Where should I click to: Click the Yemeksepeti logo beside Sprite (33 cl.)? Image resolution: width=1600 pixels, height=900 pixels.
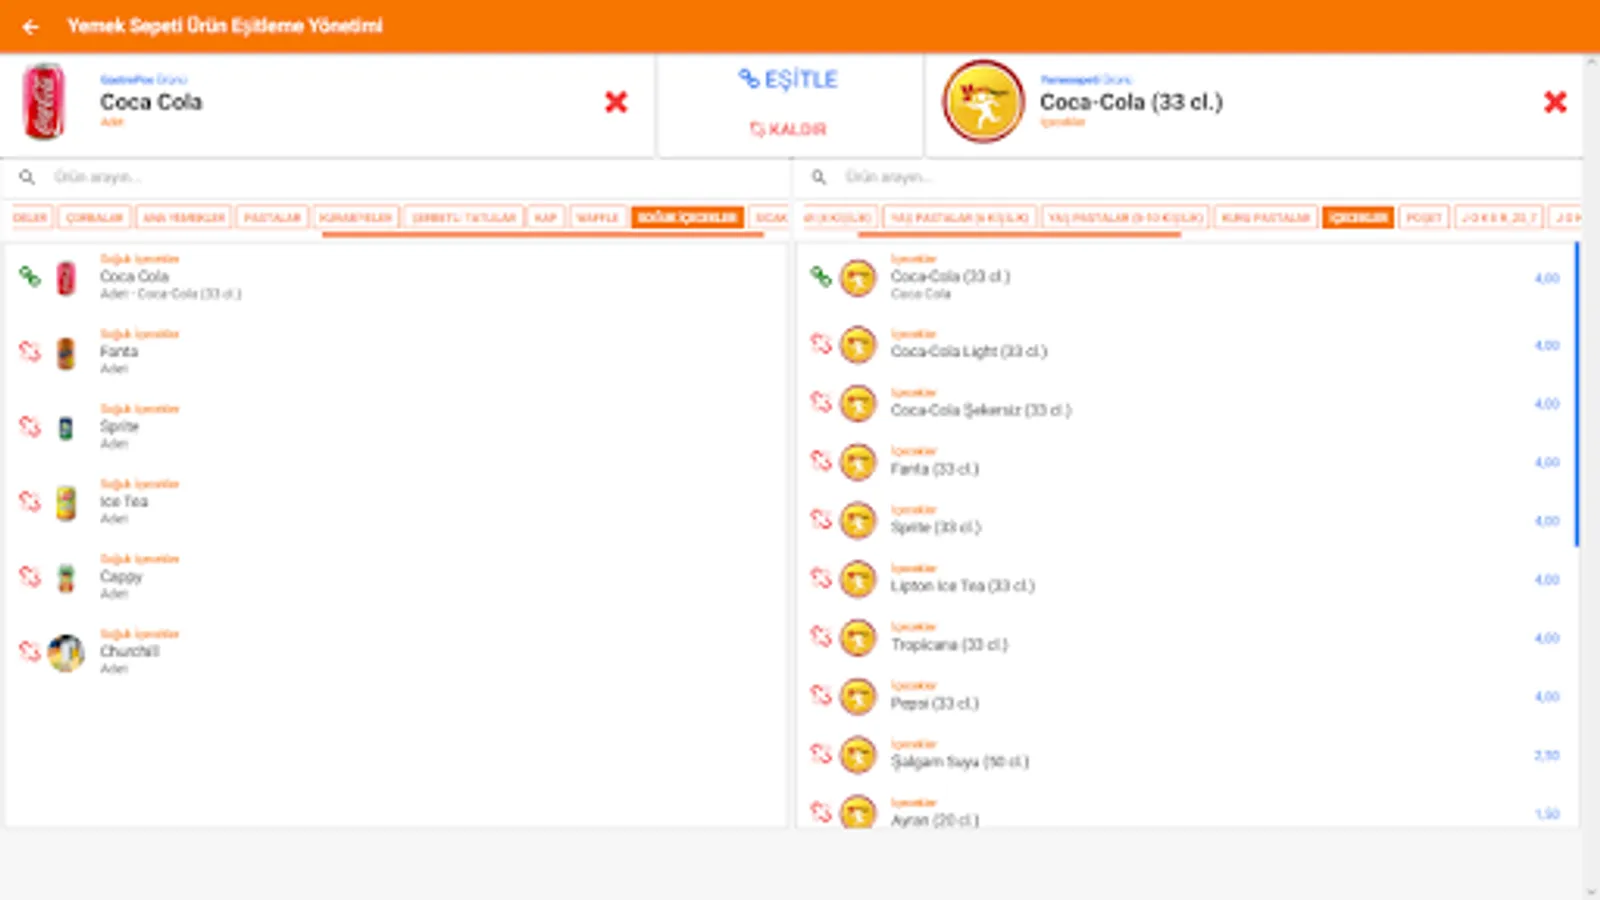click(858, 521)
